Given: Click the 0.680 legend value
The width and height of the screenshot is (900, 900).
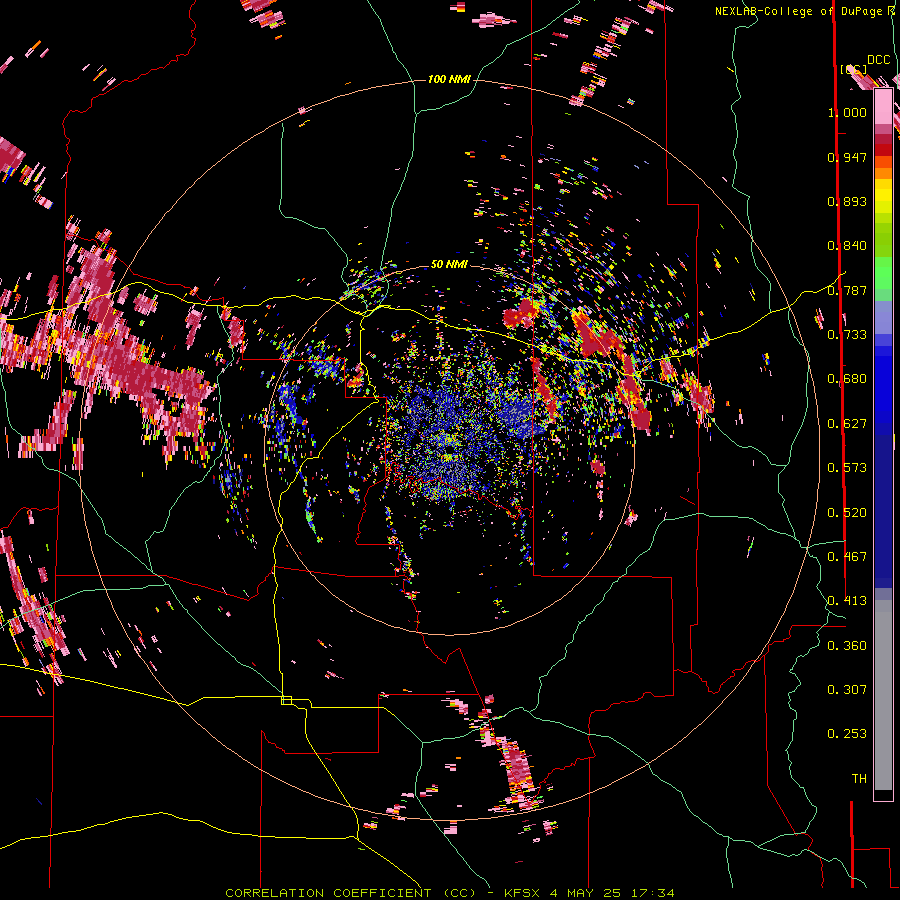Looking at the screenshot, I should 847,379.
